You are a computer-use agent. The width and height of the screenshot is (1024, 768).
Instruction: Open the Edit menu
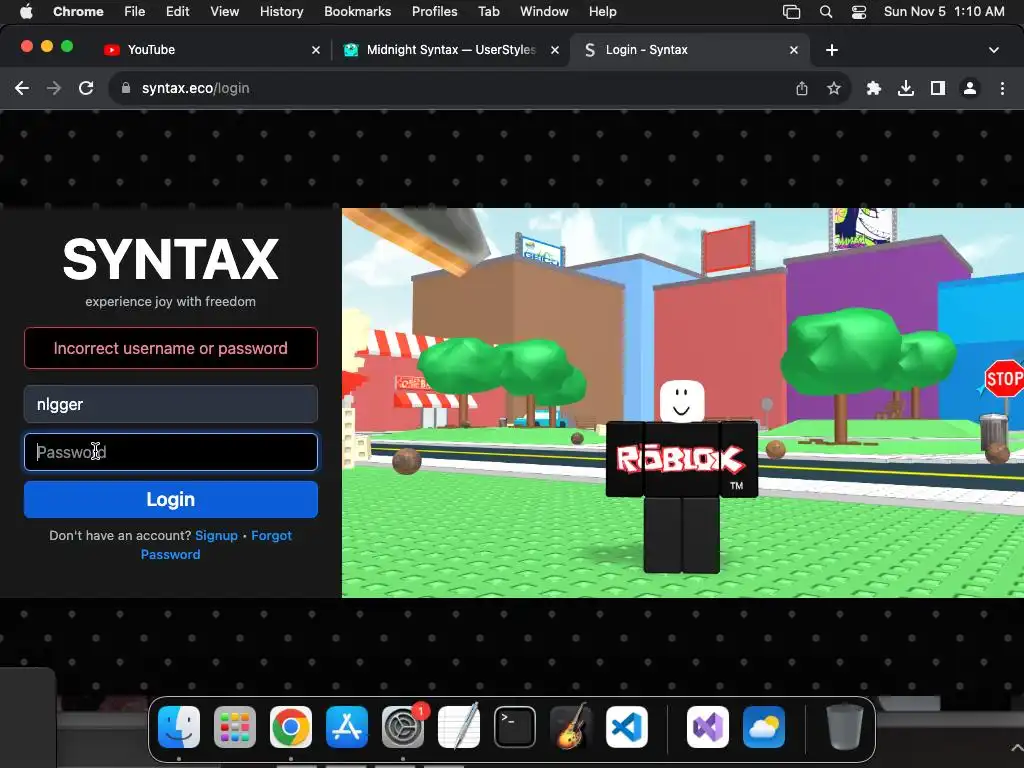point(177,11)
